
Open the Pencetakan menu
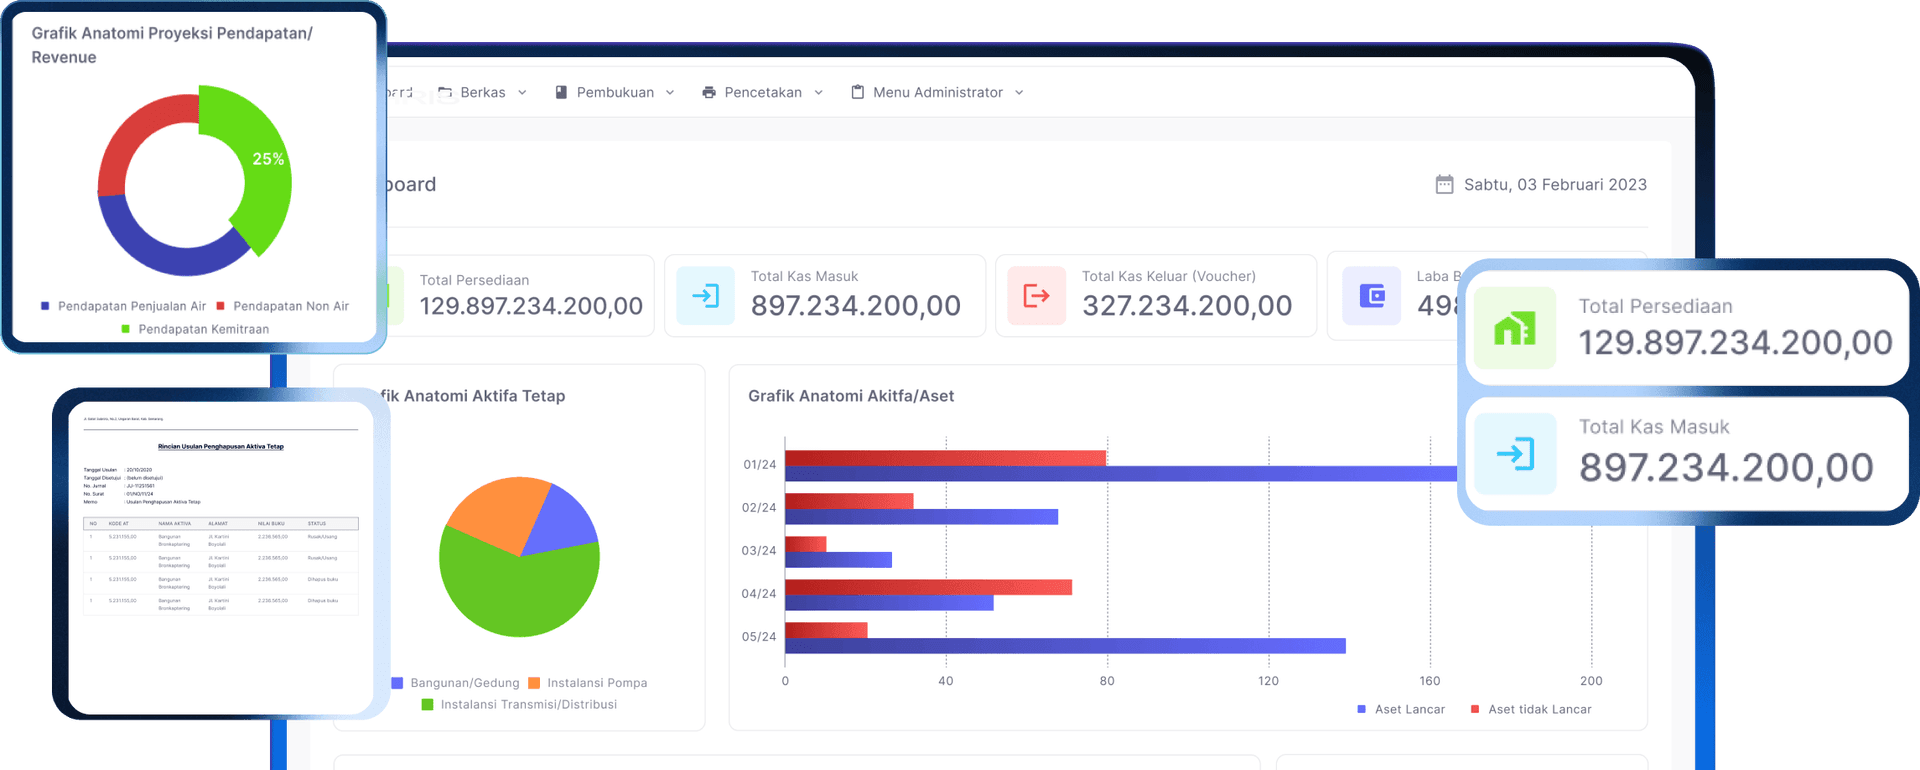[763, 92]
